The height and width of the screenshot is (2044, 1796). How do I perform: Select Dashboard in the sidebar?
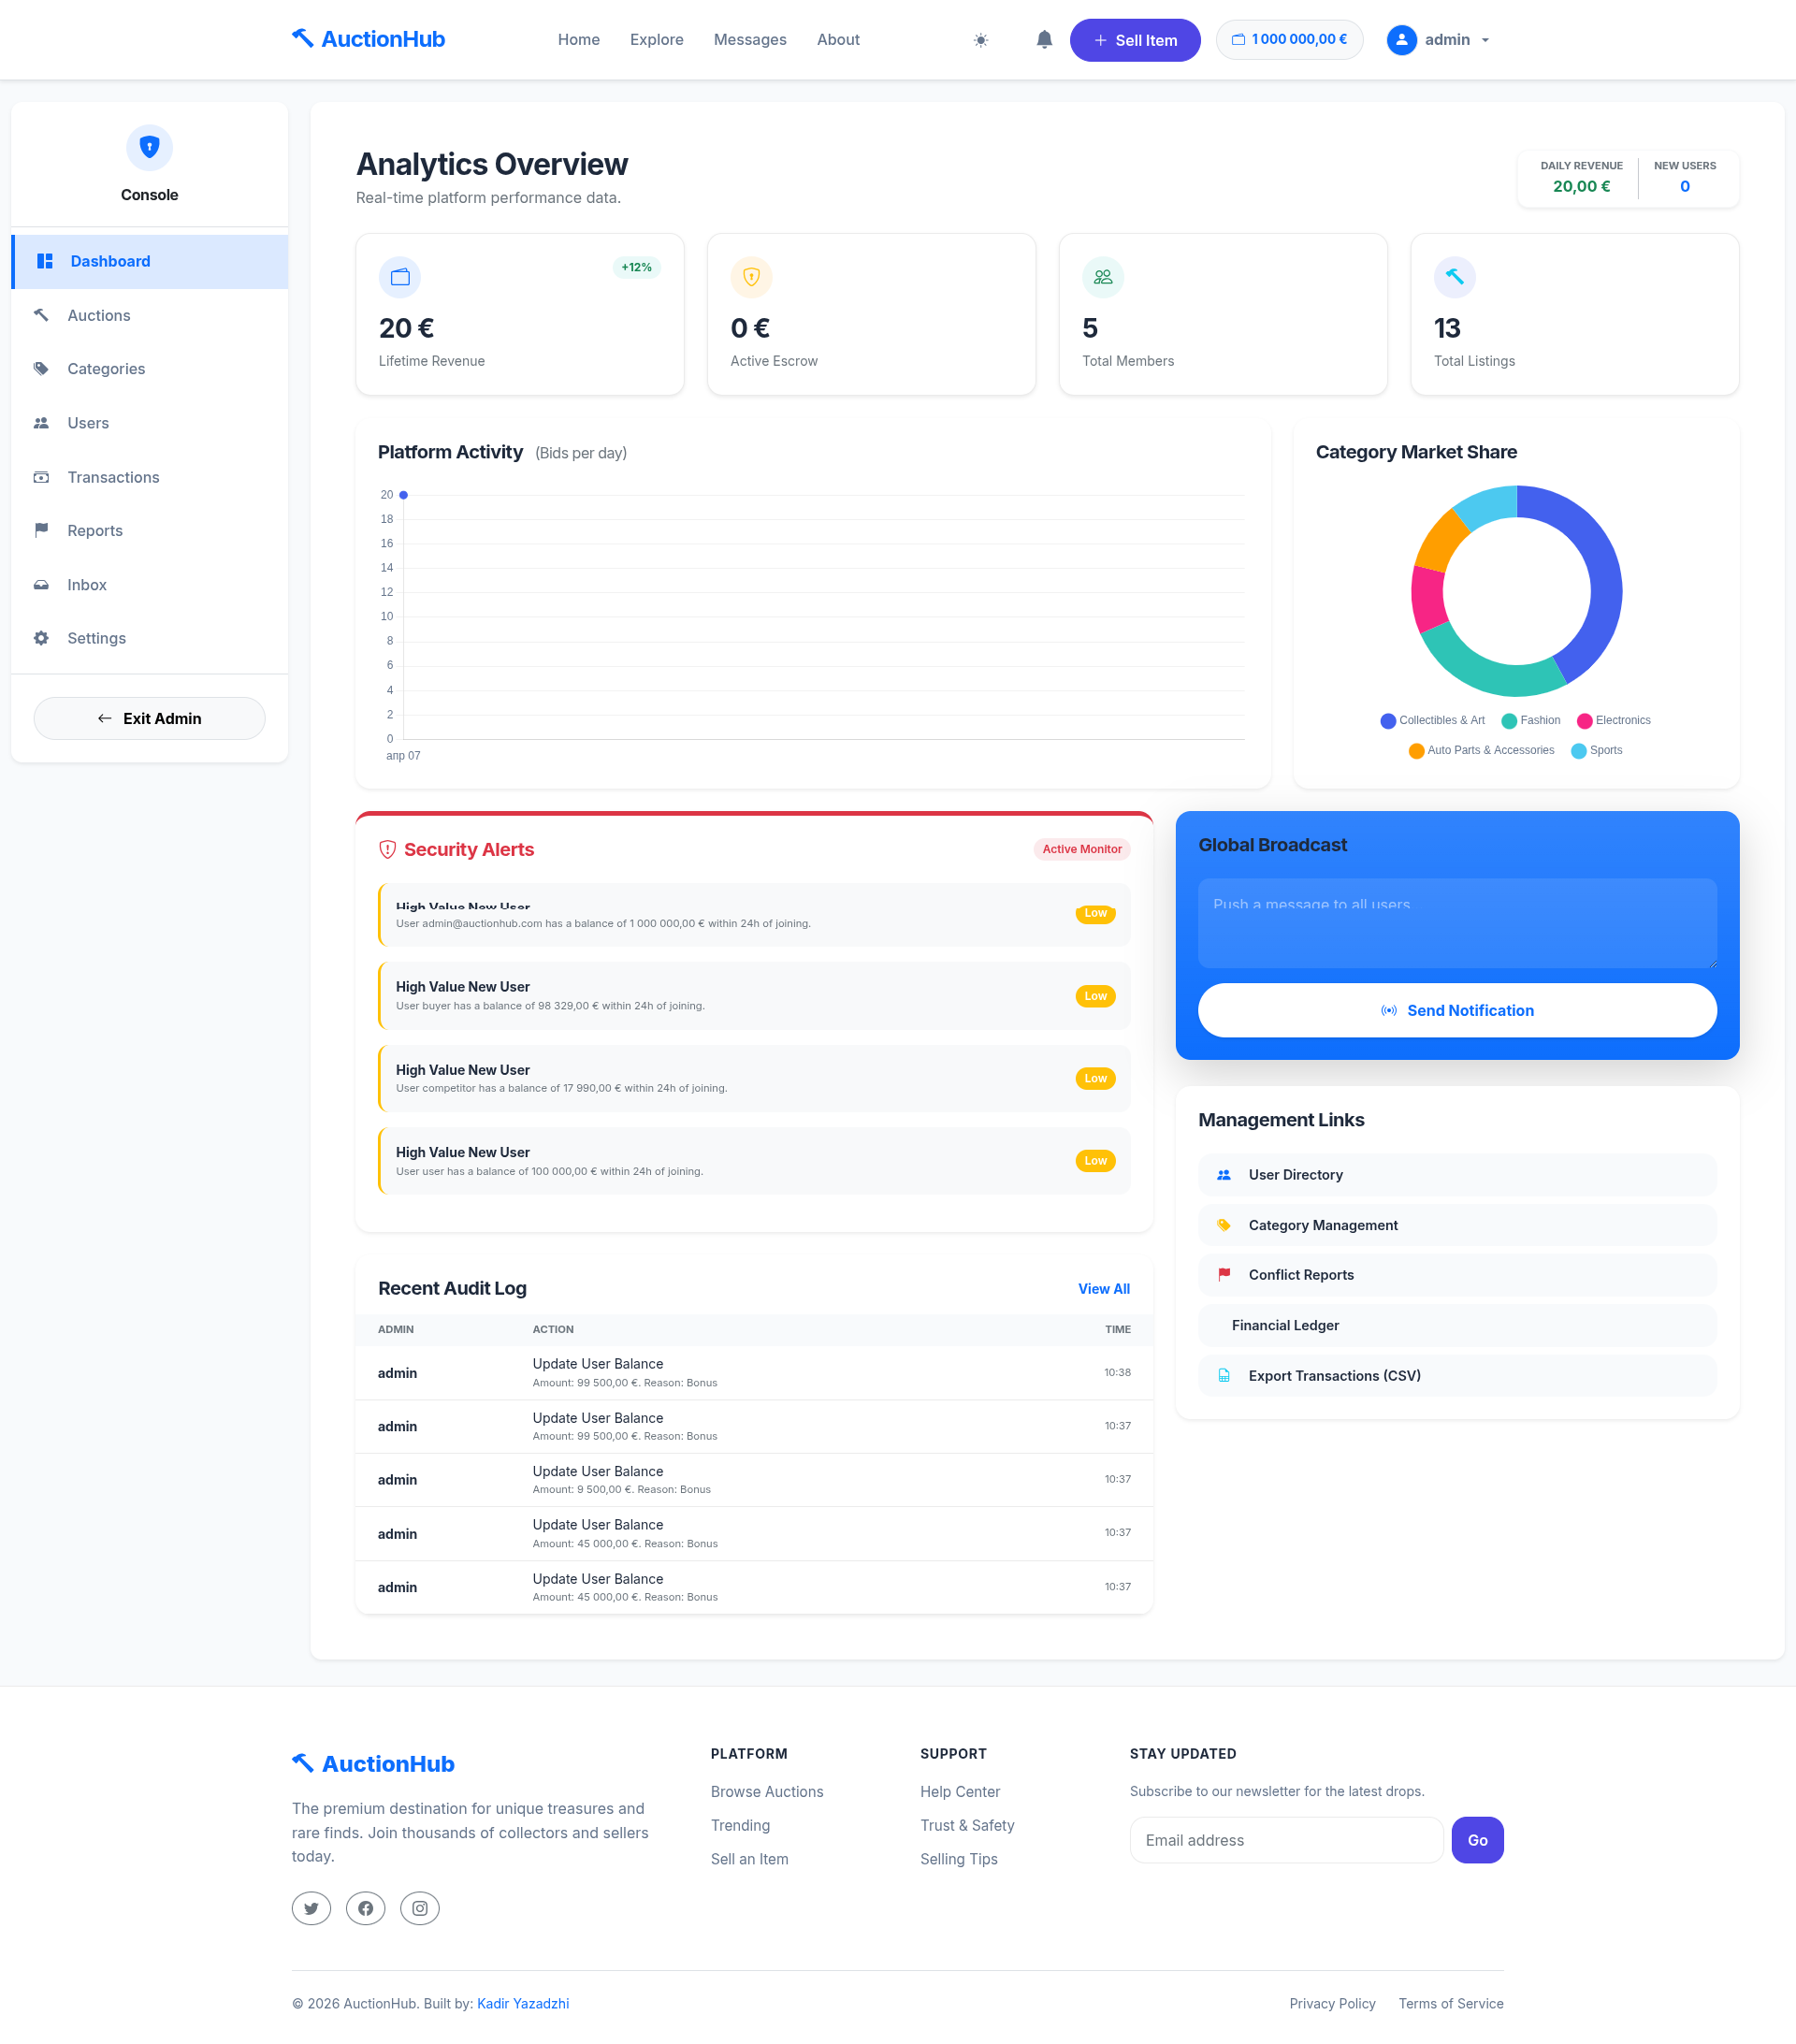click(150, 261)
